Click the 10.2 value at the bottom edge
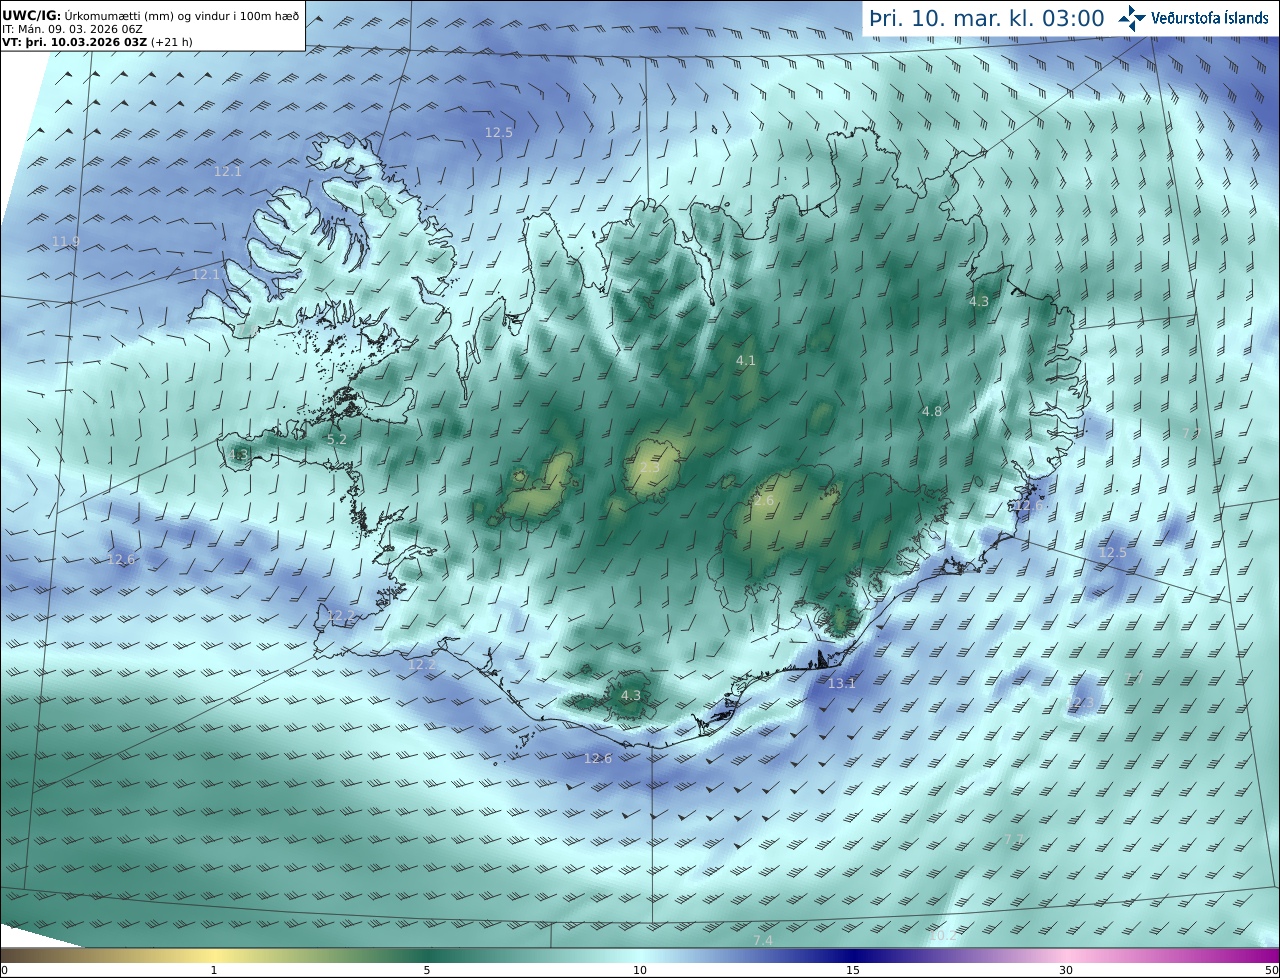1280x978 pixels. click(942, 936)
